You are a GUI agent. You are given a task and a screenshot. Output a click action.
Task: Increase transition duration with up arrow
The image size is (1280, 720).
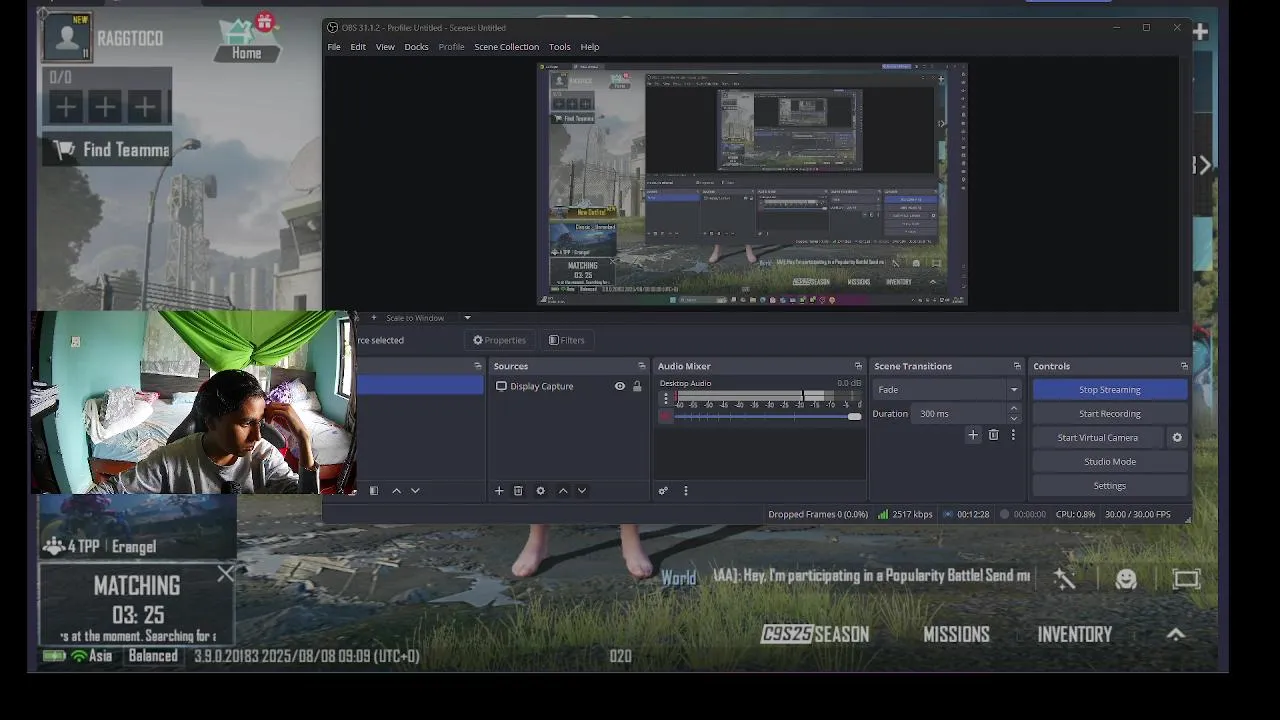coord(1014,409)
